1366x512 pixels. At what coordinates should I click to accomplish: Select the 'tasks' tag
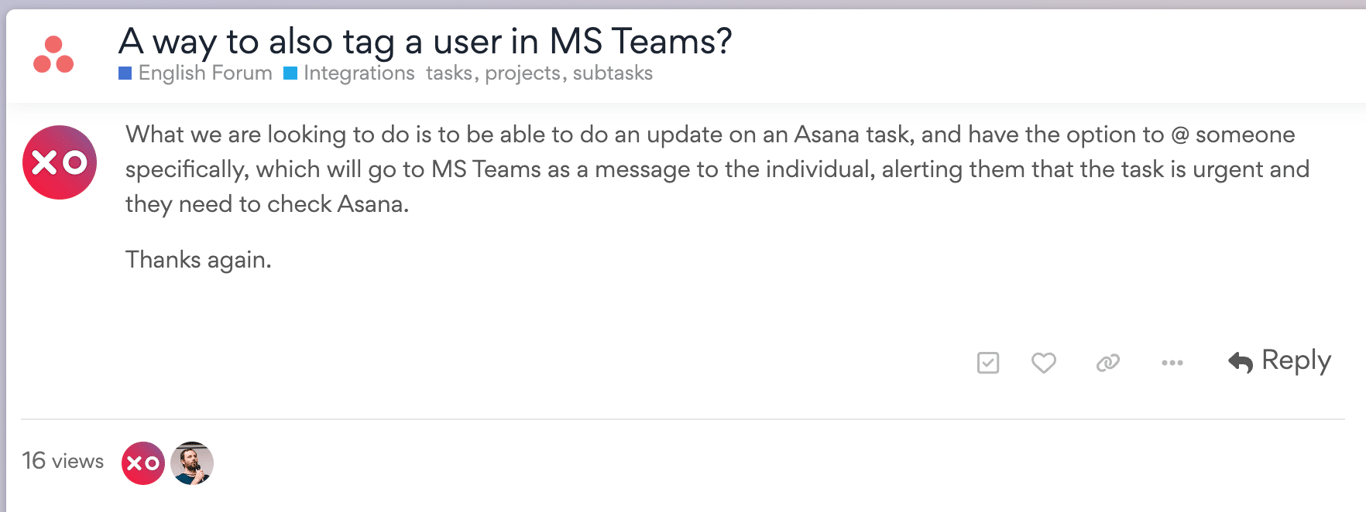tap(449, 73)
